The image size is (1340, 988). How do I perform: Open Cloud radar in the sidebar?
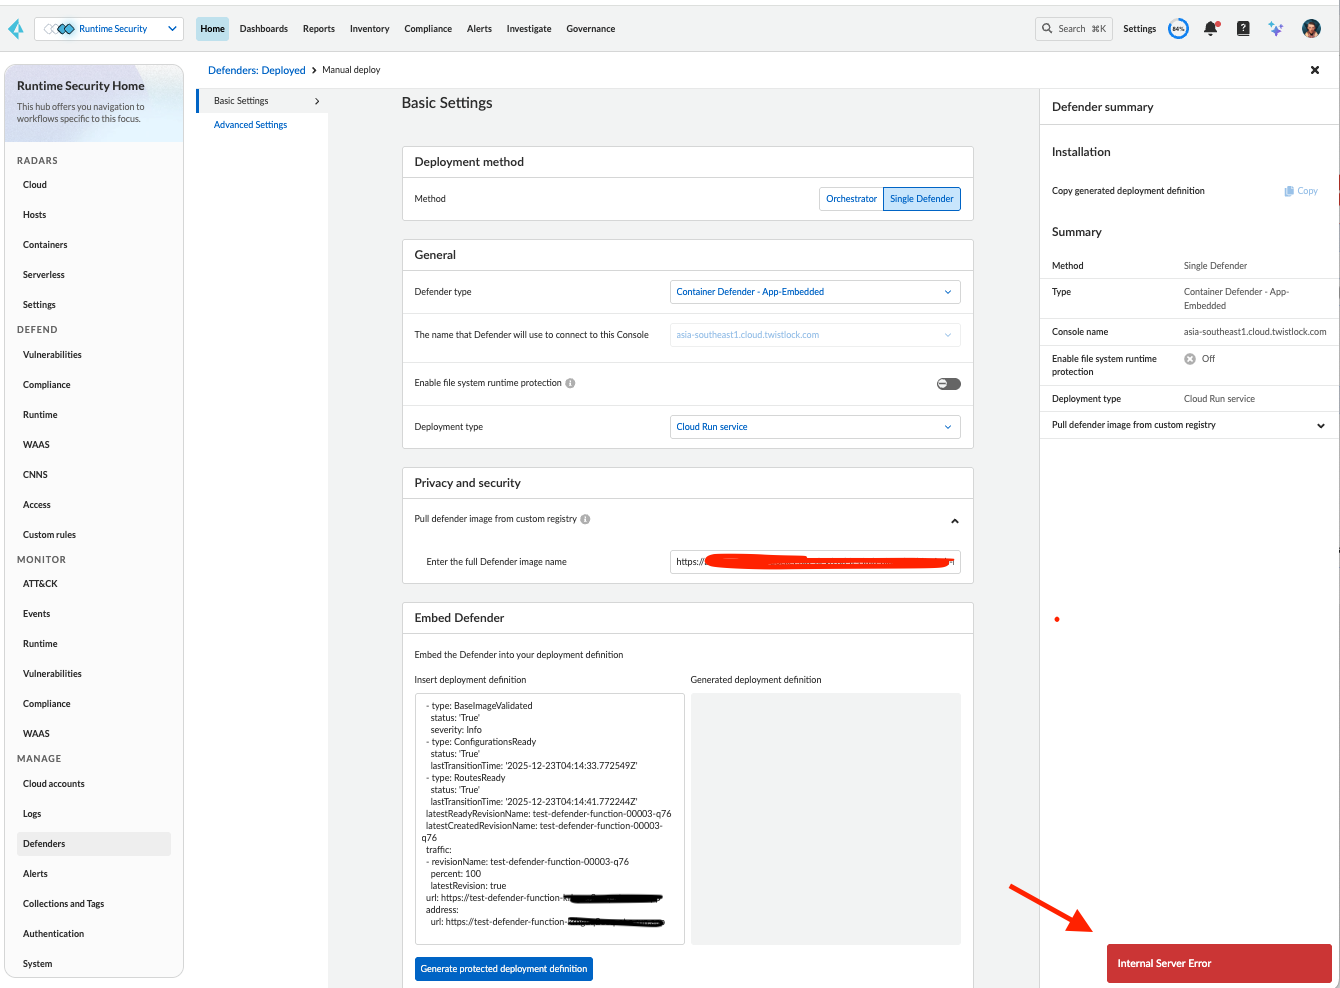tap(35, 185)
